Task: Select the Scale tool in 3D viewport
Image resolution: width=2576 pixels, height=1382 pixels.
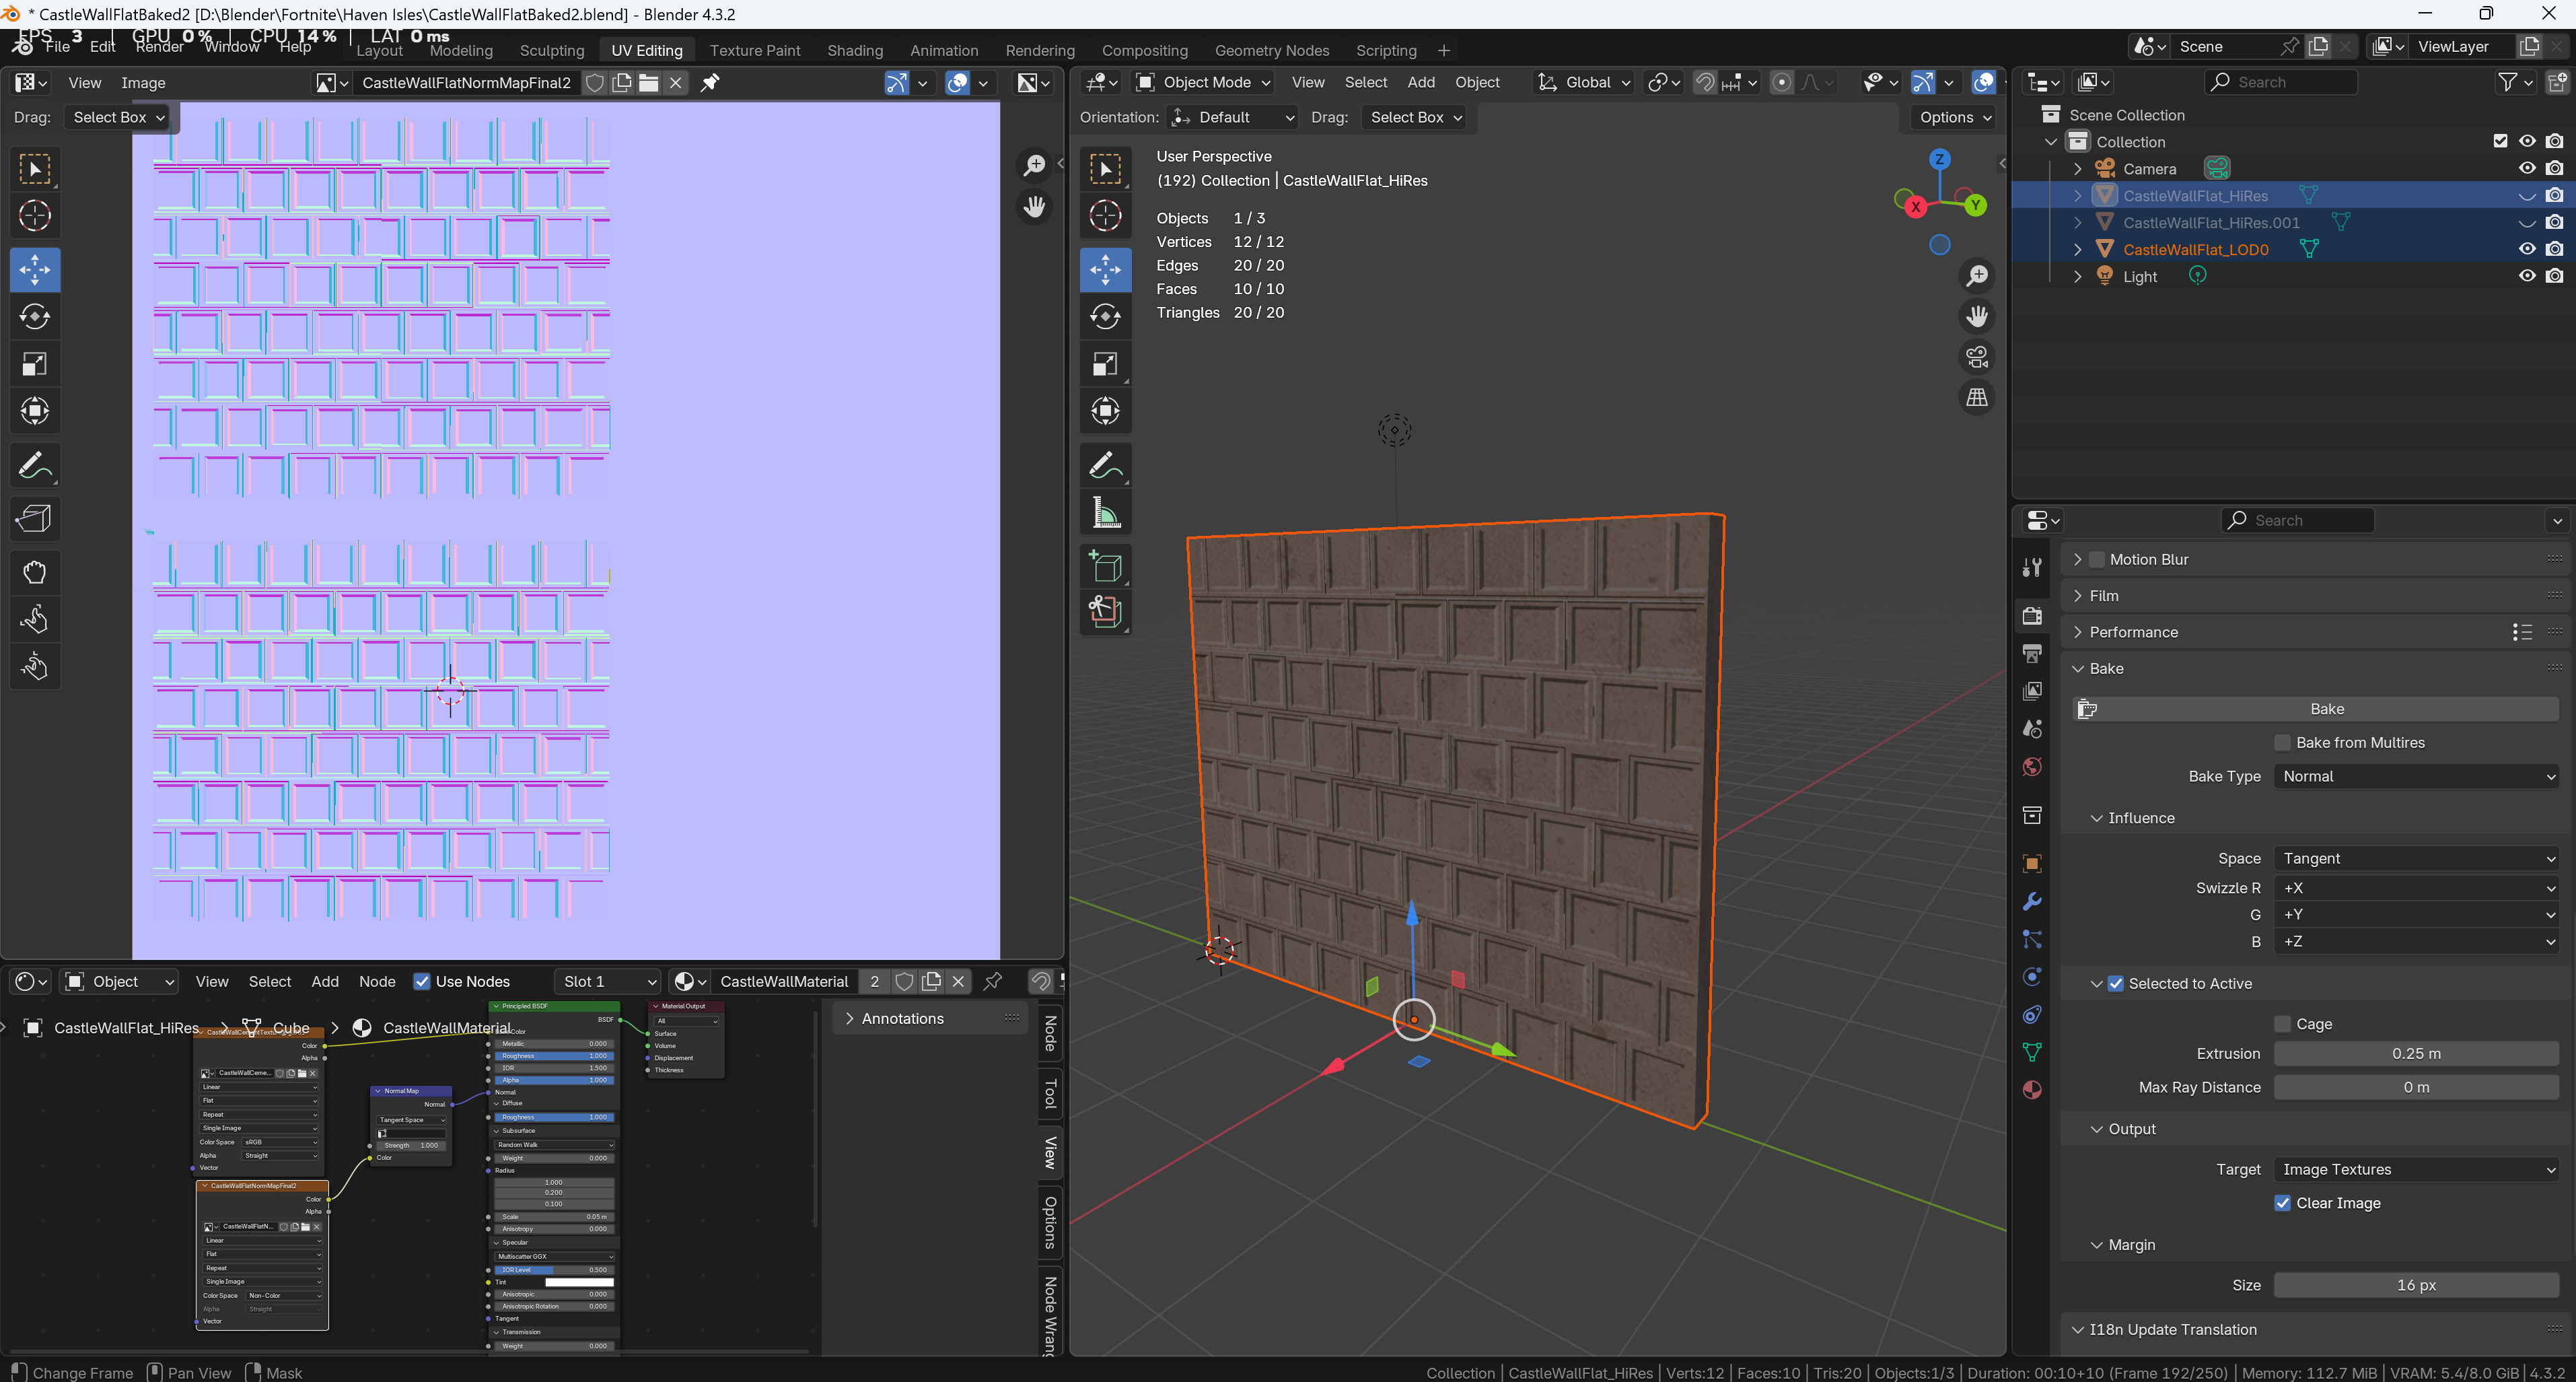Action: coord(1105,364)
